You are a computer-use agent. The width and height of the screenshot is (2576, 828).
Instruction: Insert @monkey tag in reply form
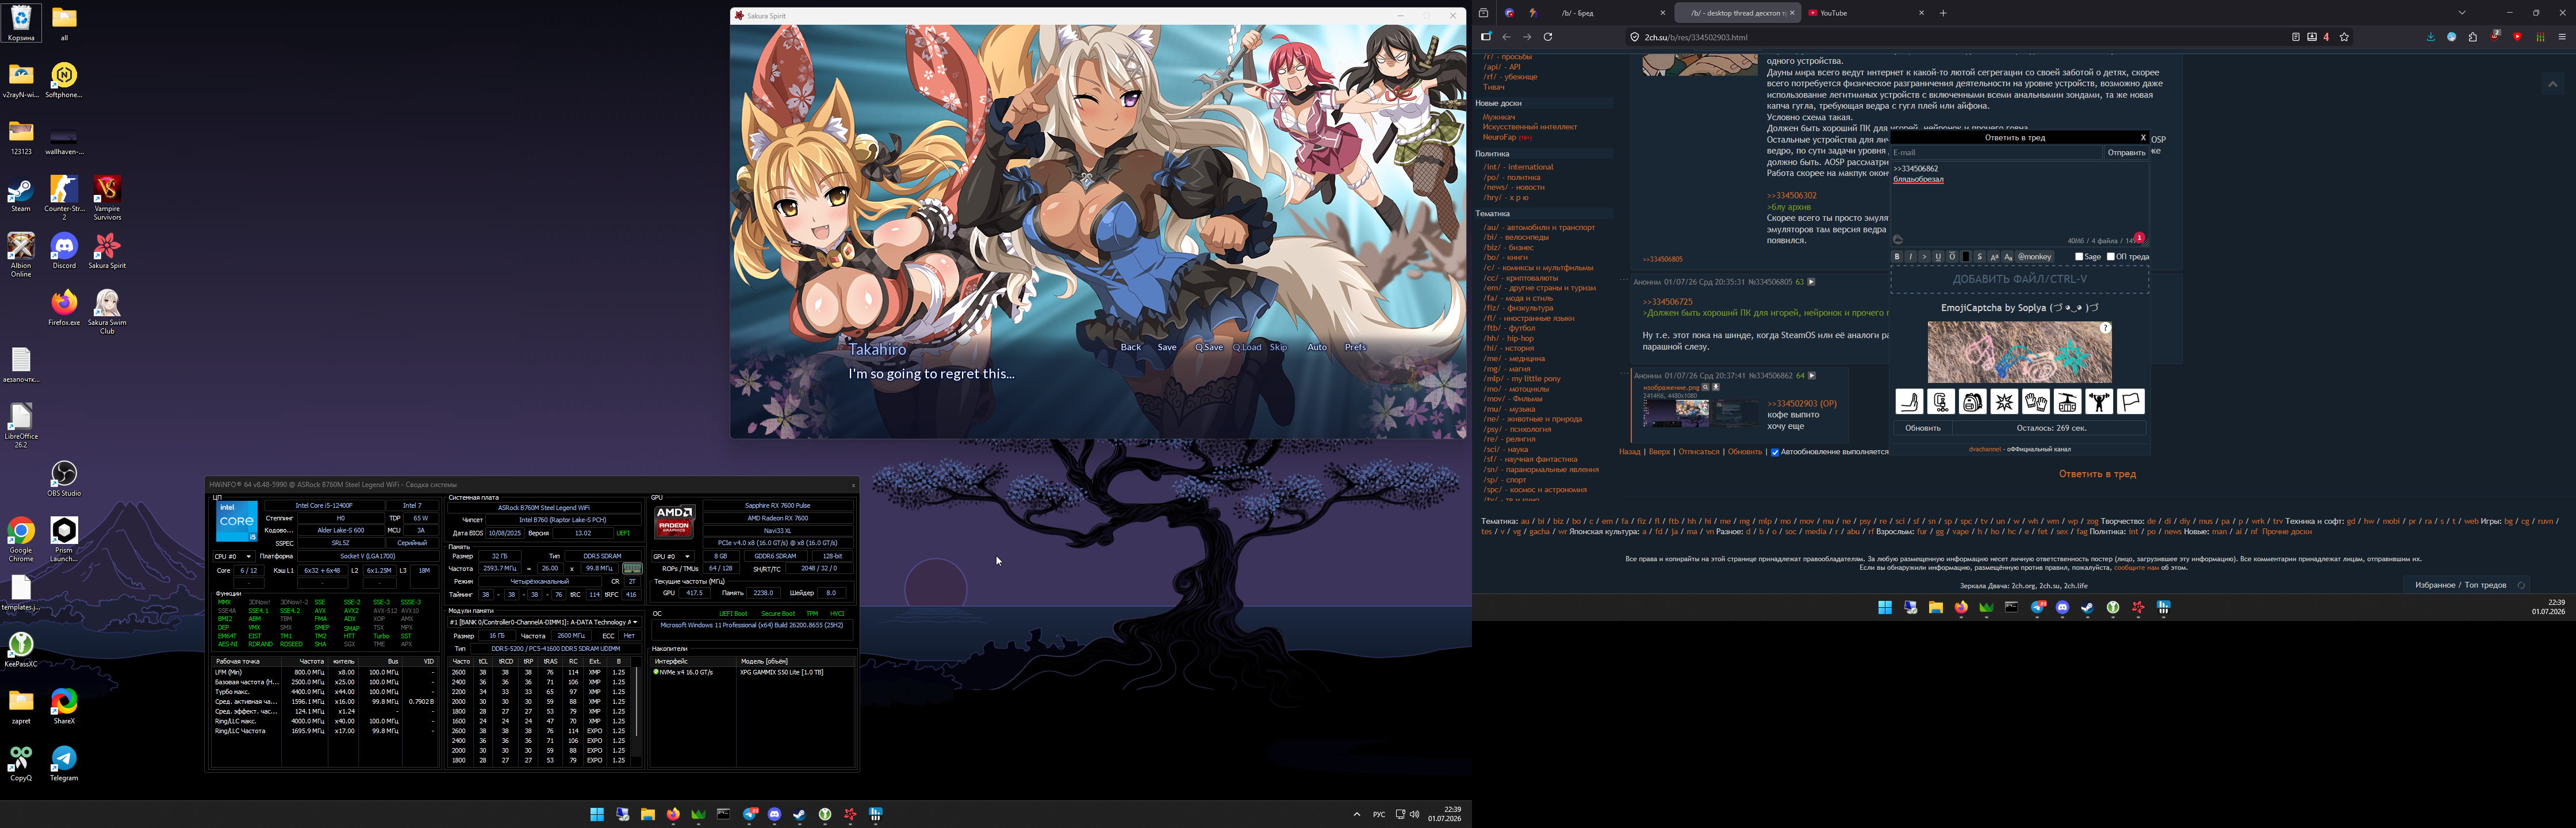(2034, 257)
